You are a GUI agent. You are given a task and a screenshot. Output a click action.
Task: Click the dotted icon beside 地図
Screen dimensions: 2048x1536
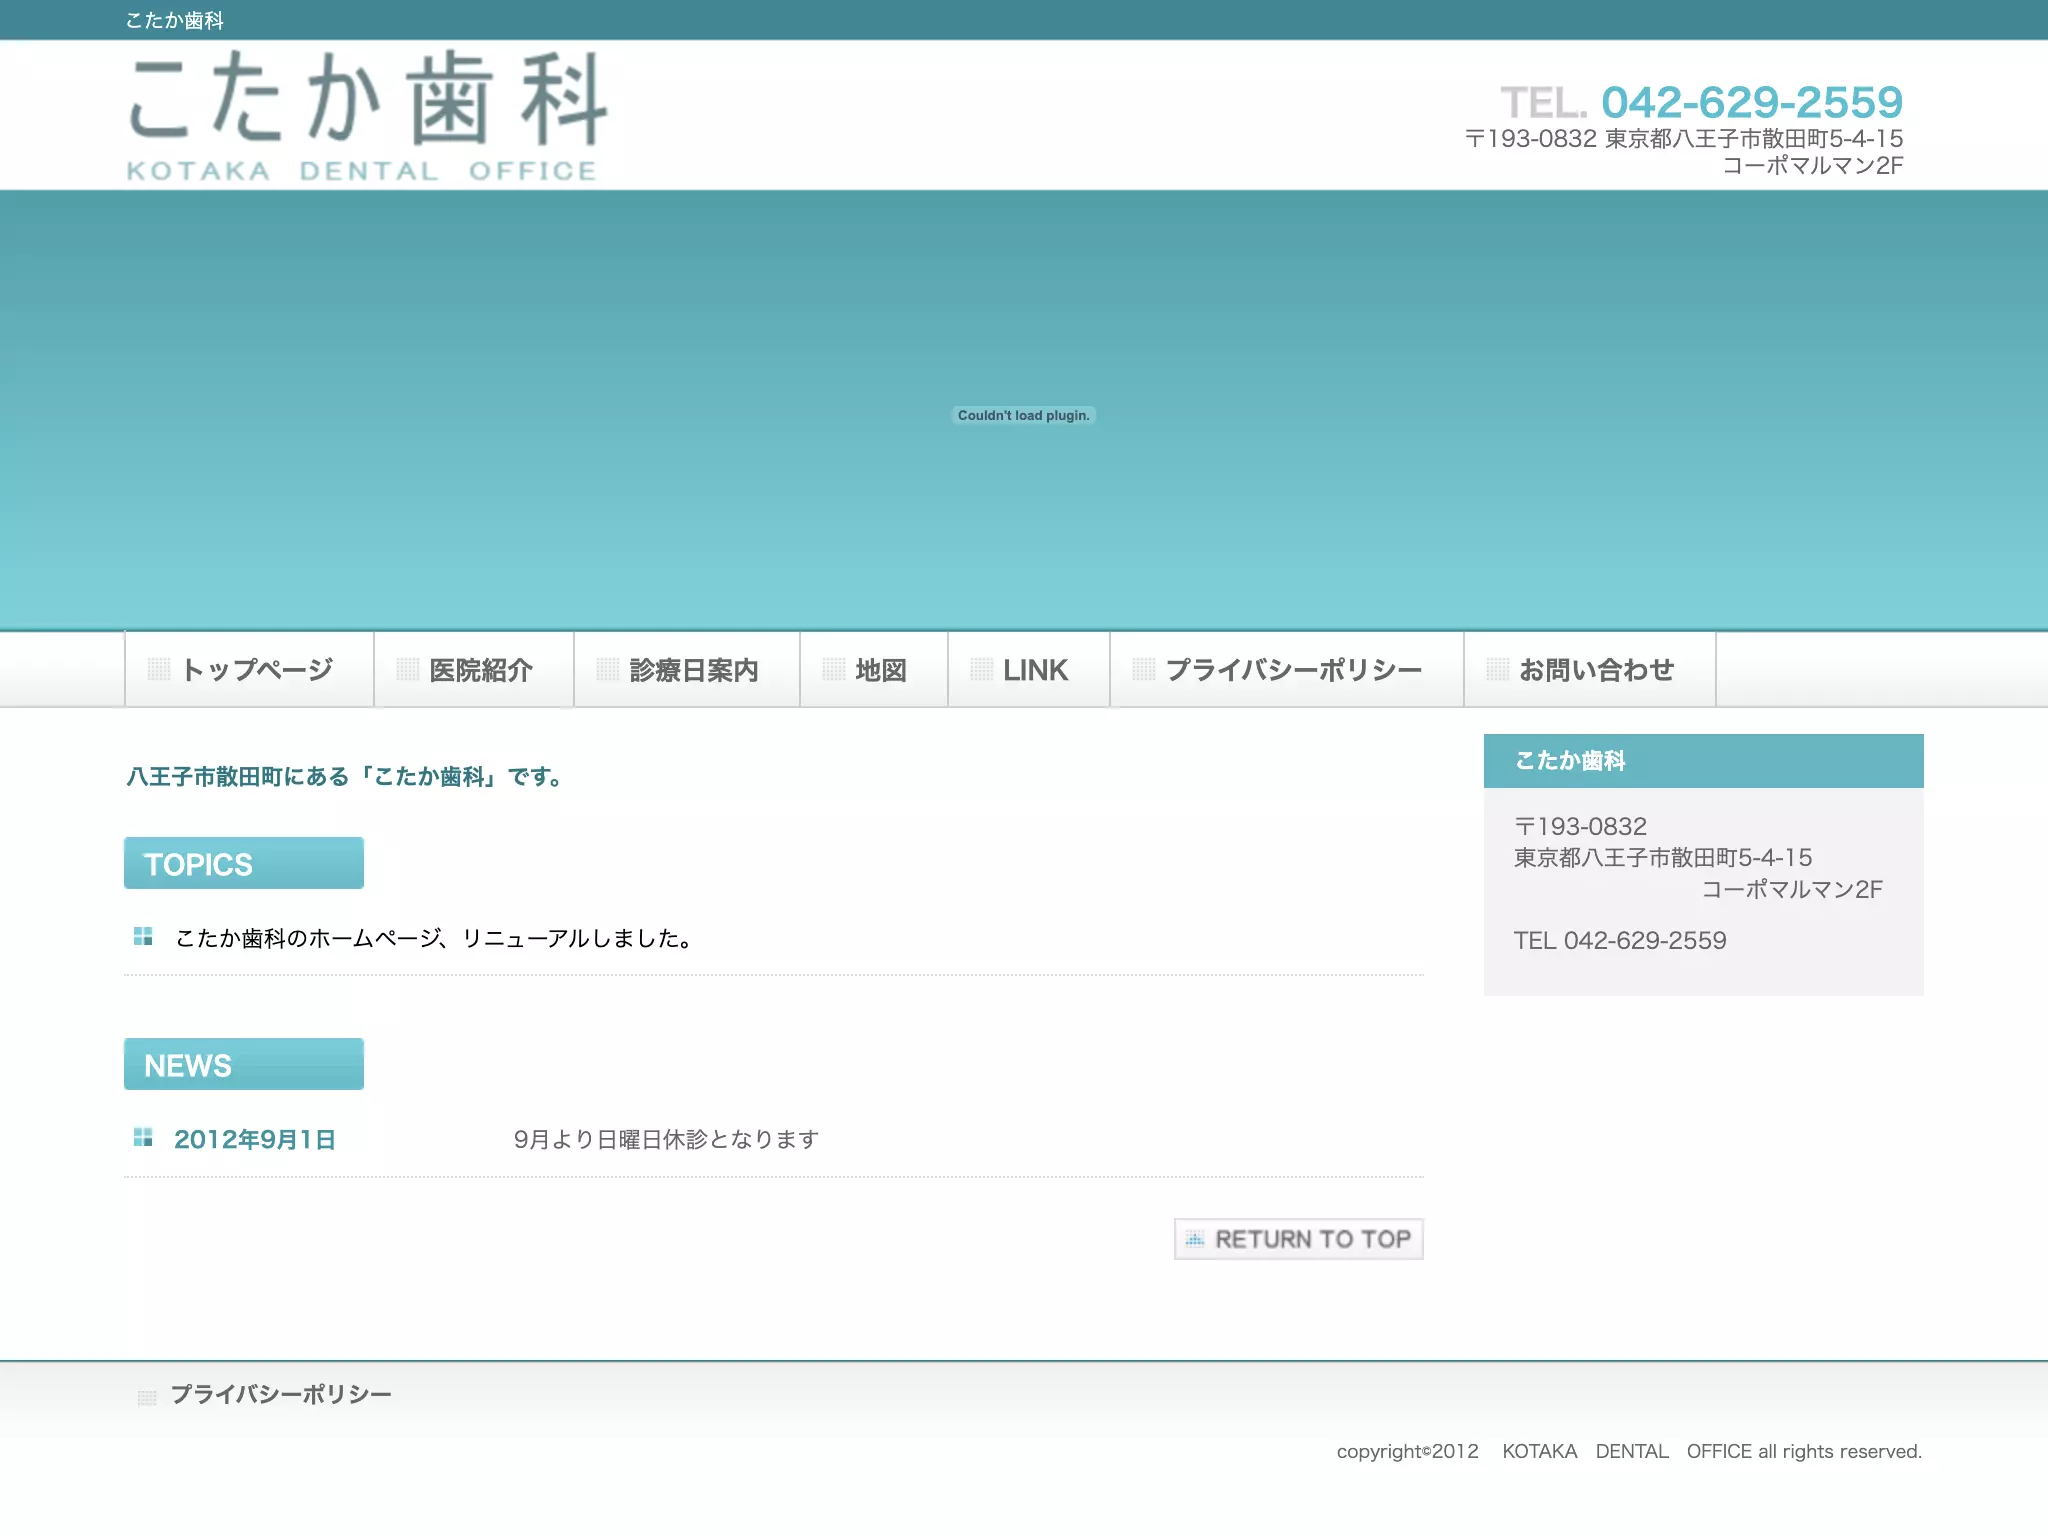click(x=834, y=669)
